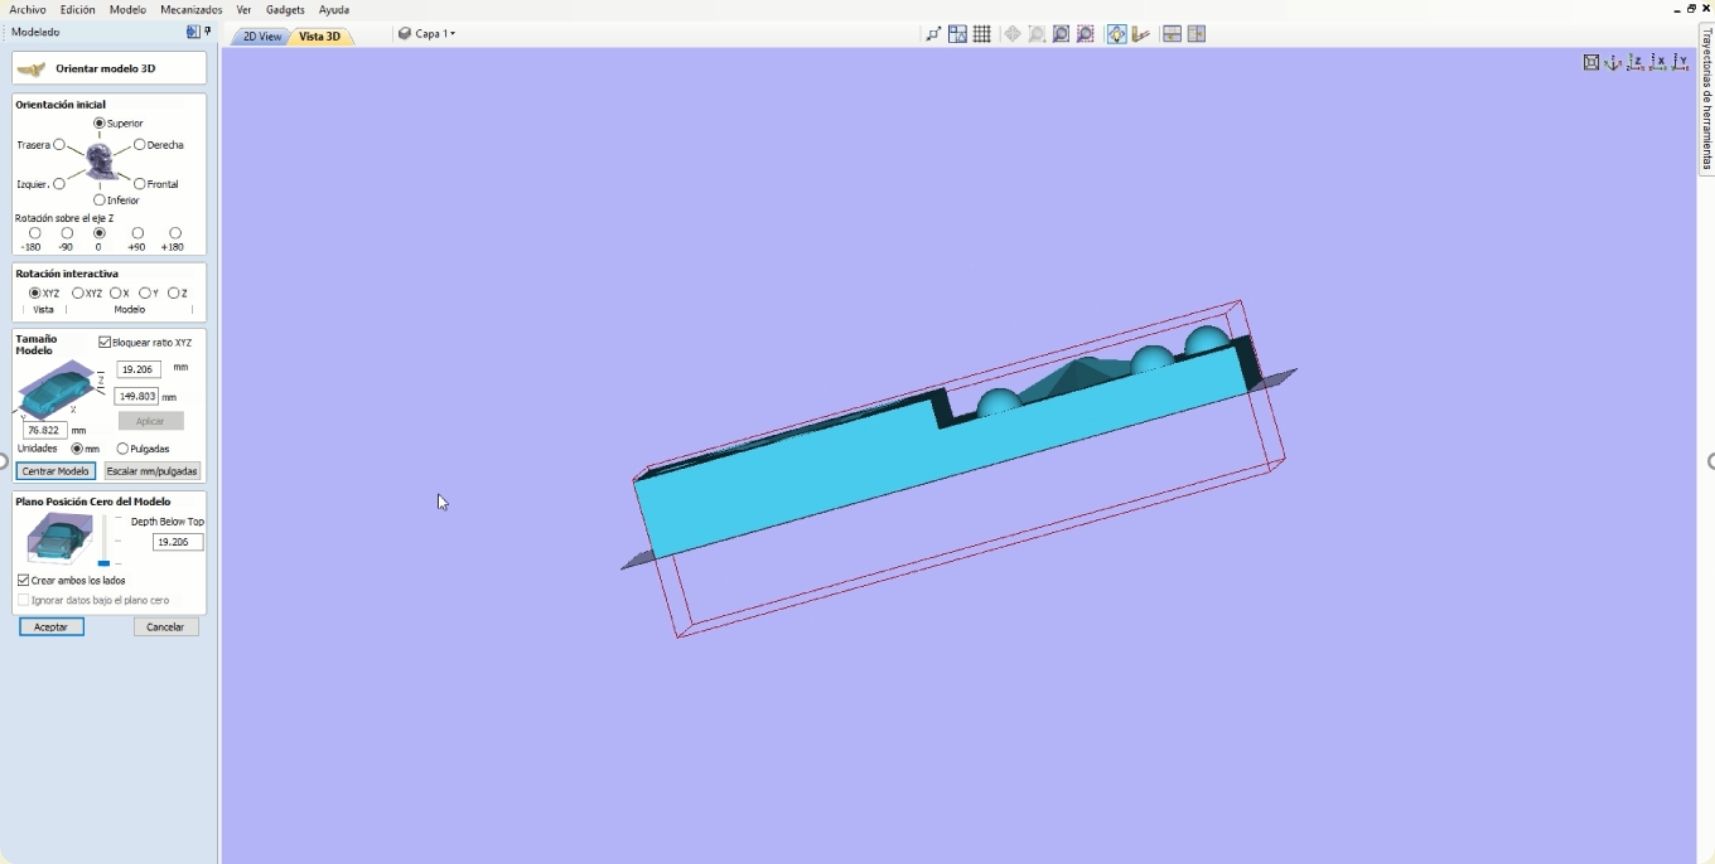Open the Archivo menu
Screen dimensions: 1715x864
click(x=28, y=10)
